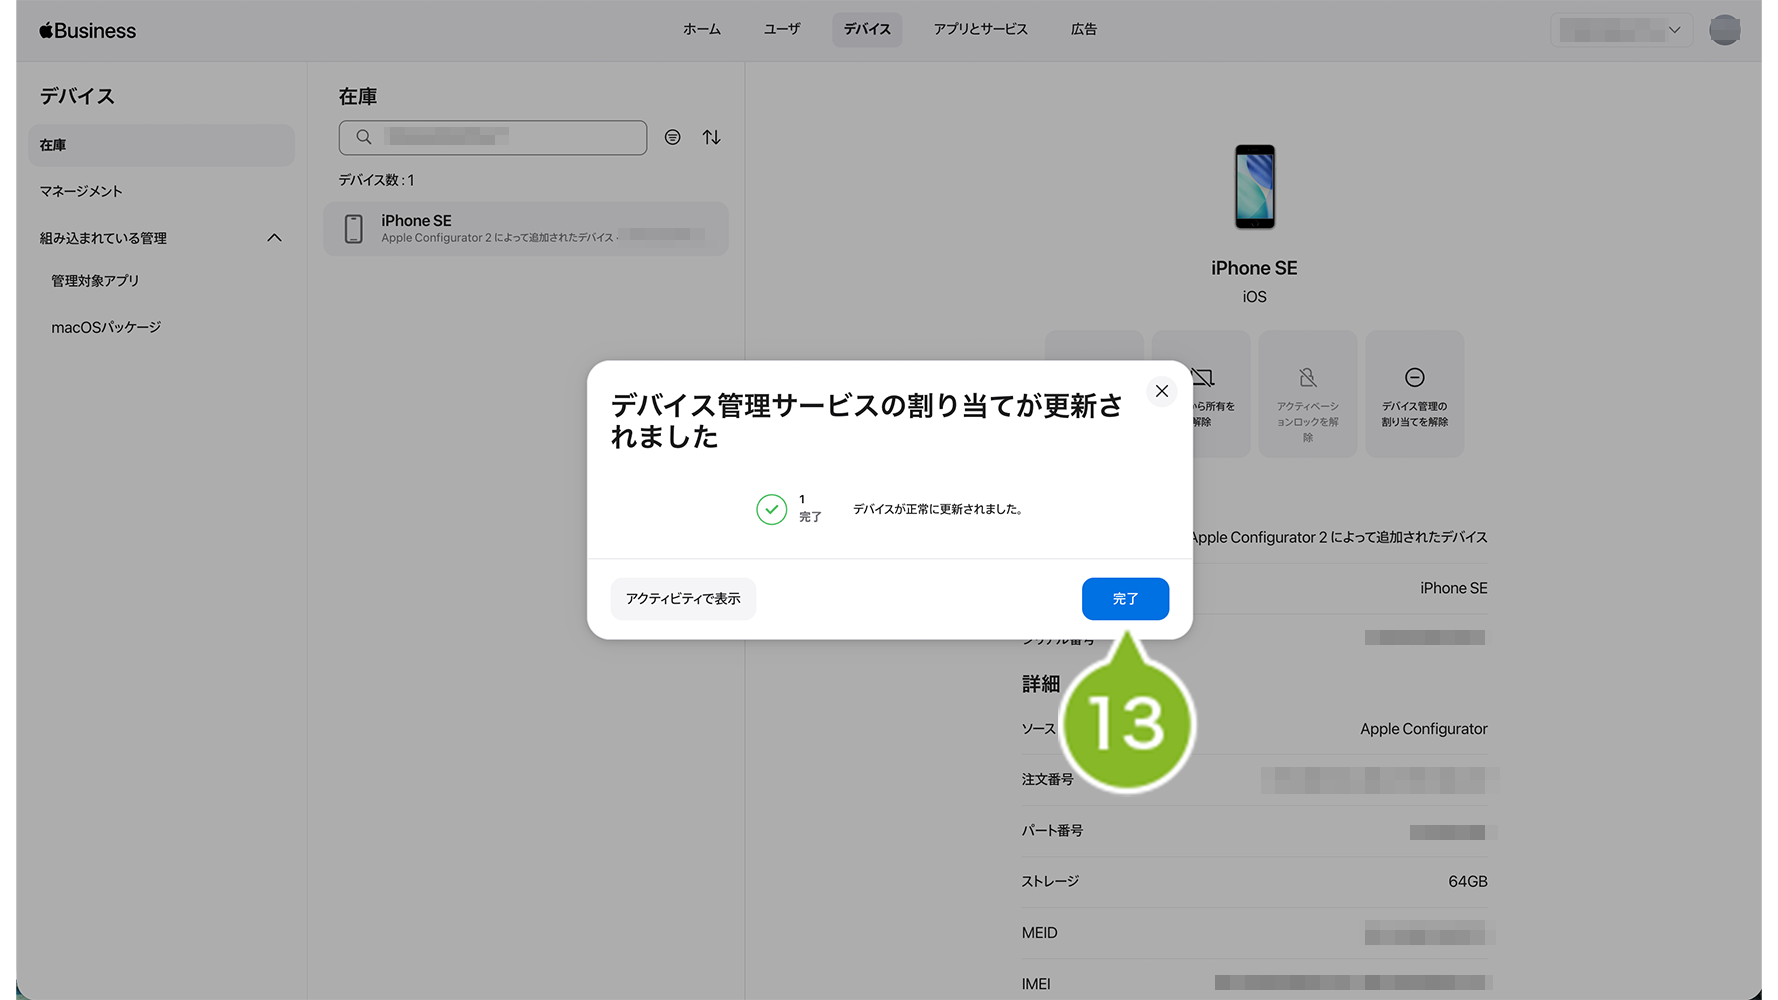The height and width of the screenshot is (1000, 1778).
Task: Close the dialog with the X icon
Action: [1161, 391]
